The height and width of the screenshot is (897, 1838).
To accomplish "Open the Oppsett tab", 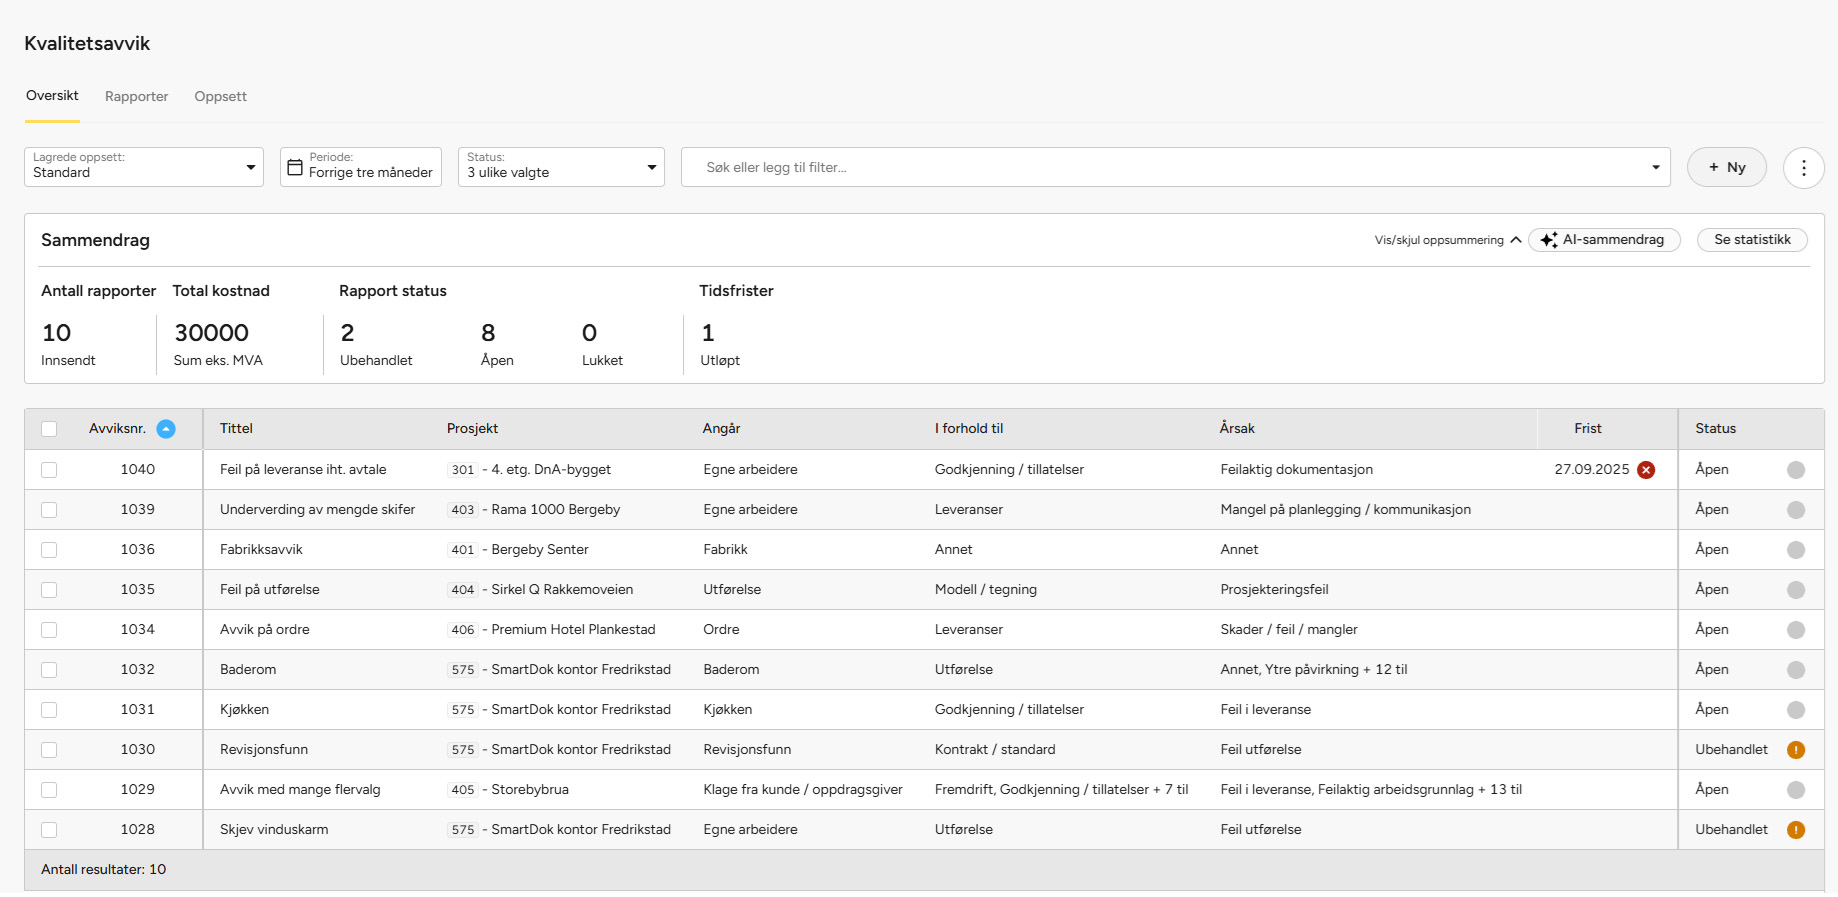I will point(220,97).
